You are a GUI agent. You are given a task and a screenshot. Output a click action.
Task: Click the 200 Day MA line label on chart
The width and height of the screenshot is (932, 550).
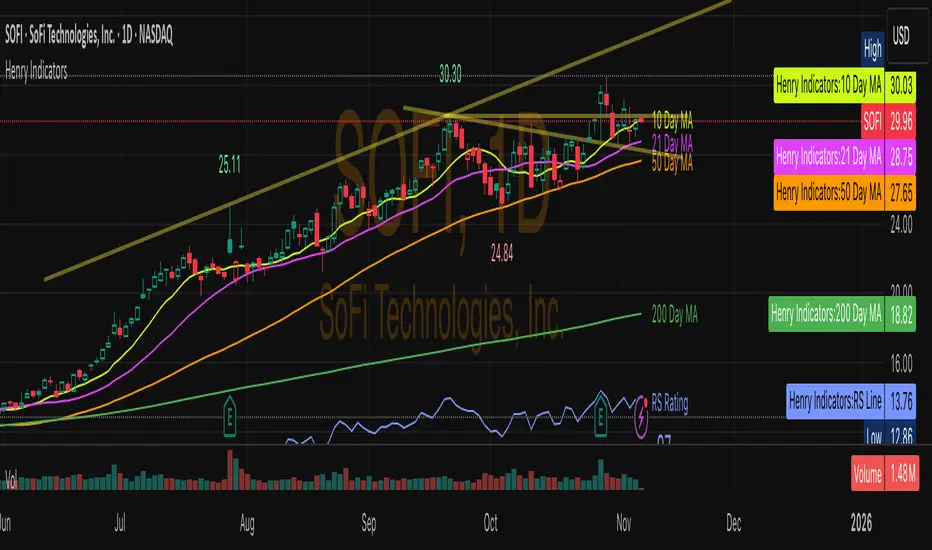click(x=675, y=314)
